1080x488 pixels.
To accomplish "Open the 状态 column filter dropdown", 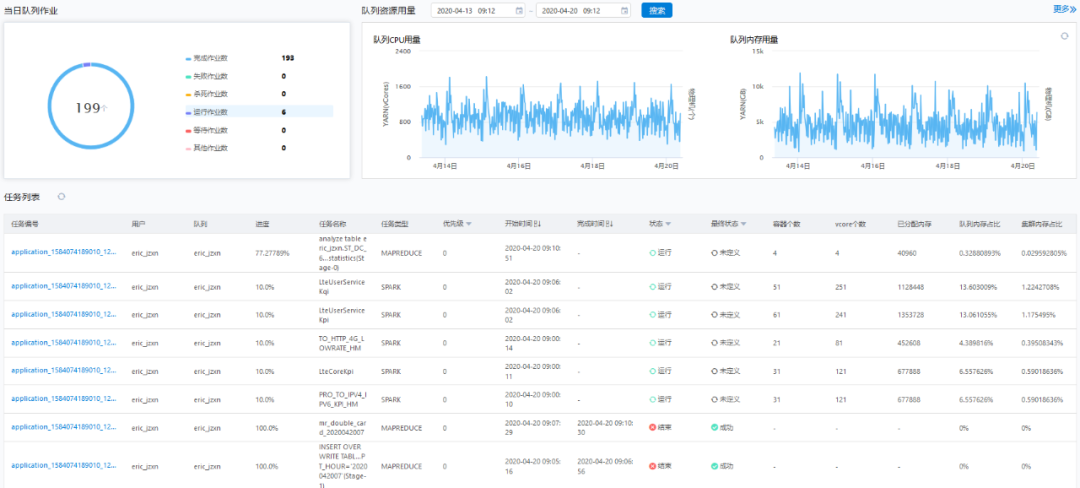I will click(x=667, y=224).
